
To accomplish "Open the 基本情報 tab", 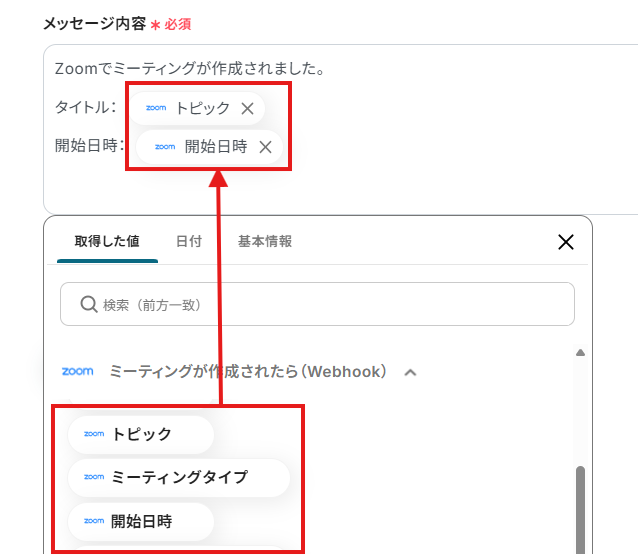I will coord(265,241).
